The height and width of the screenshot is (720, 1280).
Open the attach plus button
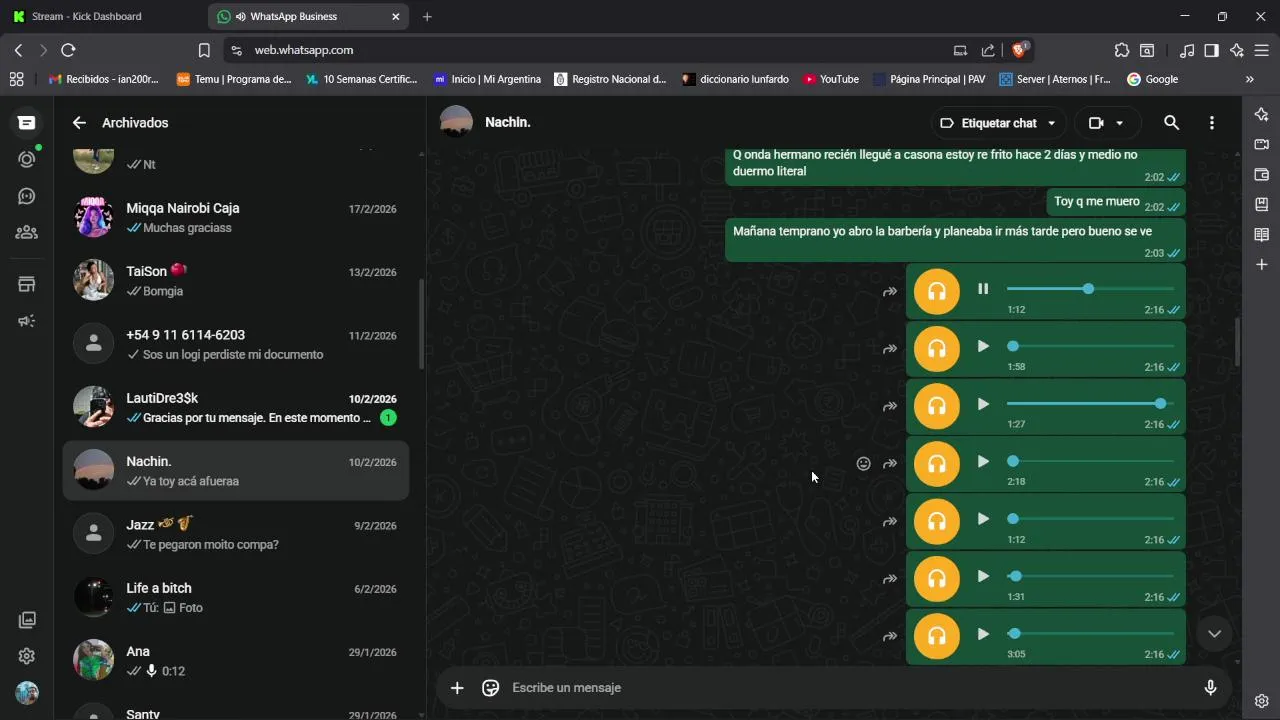point(457,688)
